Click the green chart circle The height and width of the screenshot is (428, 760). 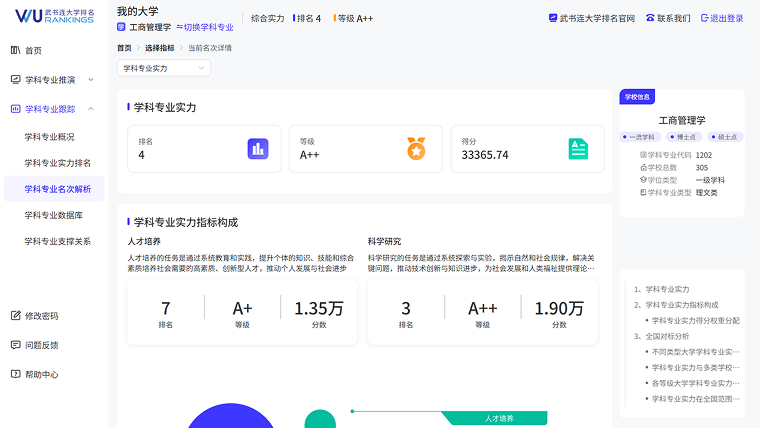[x=320, y=419]
